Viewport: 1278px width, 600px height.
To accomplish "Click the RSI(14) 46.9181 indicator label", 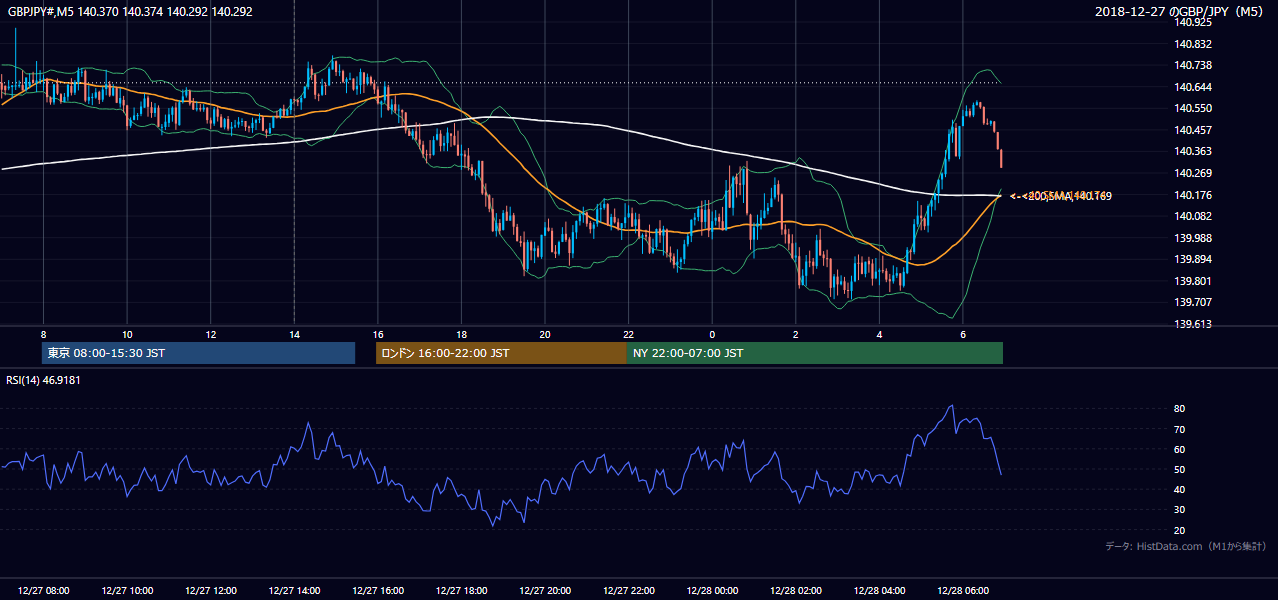I will click(43, 380).
